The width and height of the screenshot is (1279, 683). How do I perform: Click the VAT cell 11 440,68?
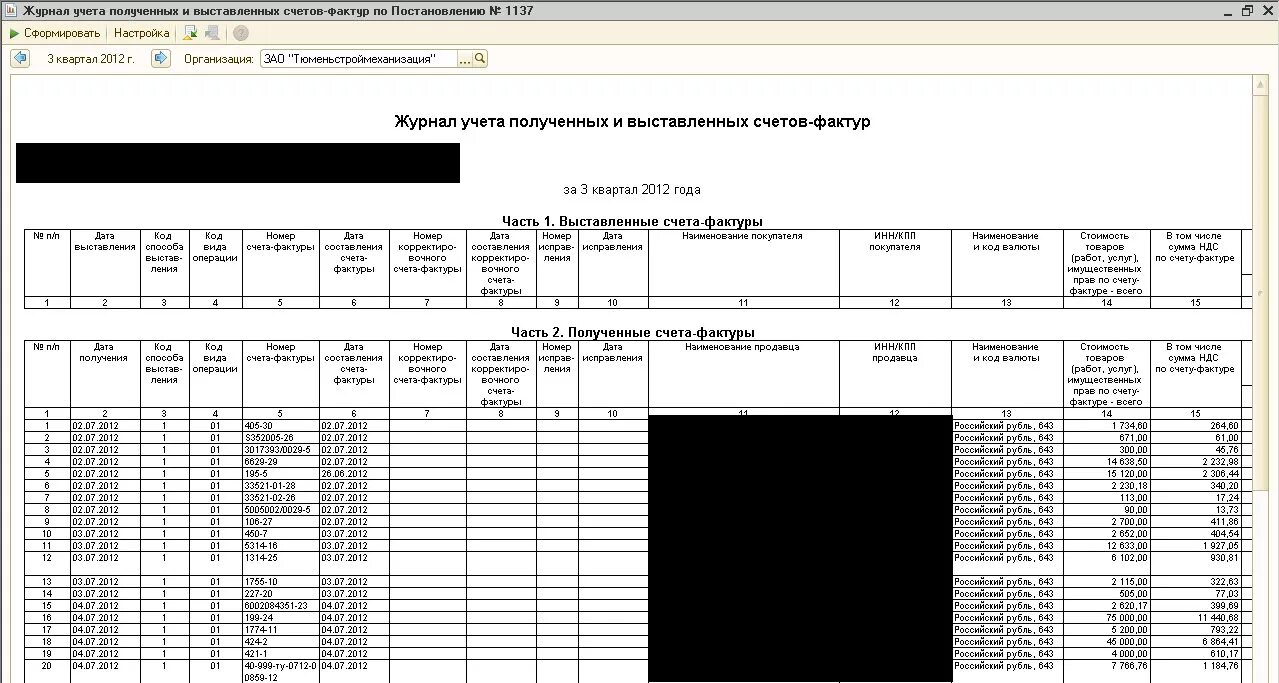1195,618
